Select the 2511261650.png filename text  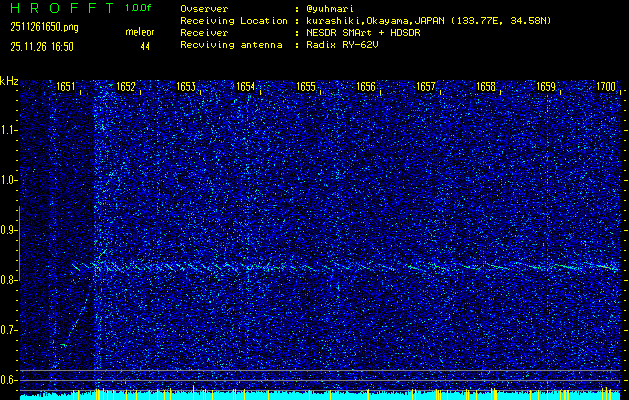click(x=43, y=27)
